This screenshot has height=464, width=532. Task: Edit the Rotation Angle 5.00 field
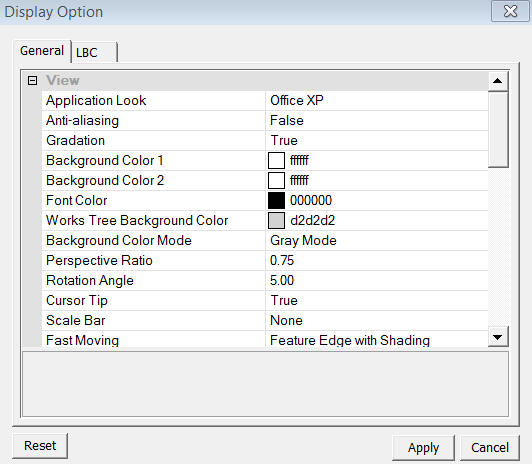[x=377, y=281]
